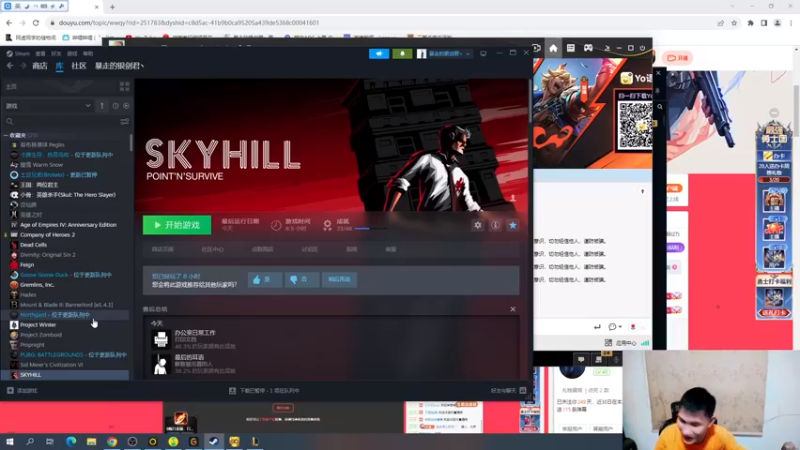The height and width of the screenshot is (450, 800).
Task: Open File Explorer from taskbar
Action: coord(91,441)
